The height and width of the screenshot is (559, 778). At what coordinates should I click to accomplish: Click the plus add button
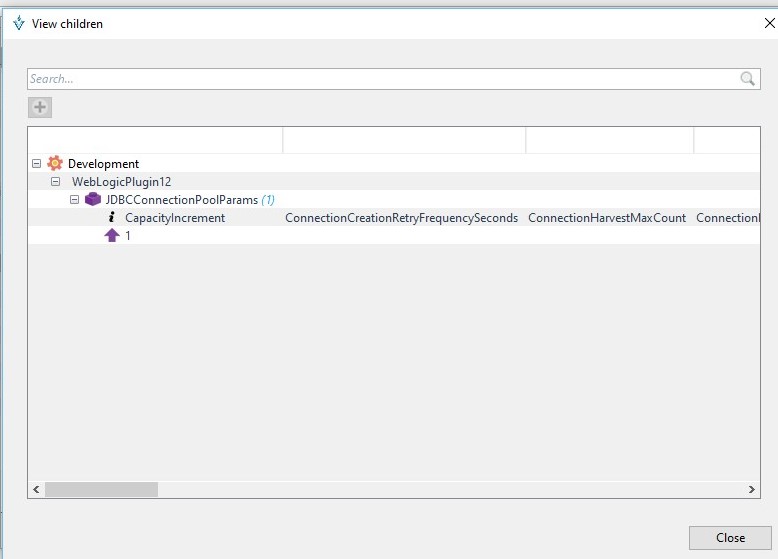pos(40,107)
